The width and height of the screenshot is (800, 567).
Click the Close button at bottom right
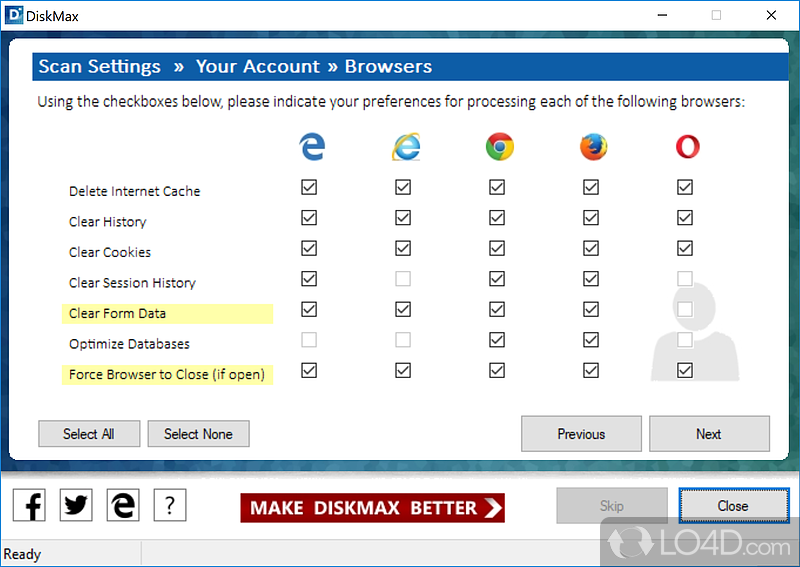(x=732, y=506)
